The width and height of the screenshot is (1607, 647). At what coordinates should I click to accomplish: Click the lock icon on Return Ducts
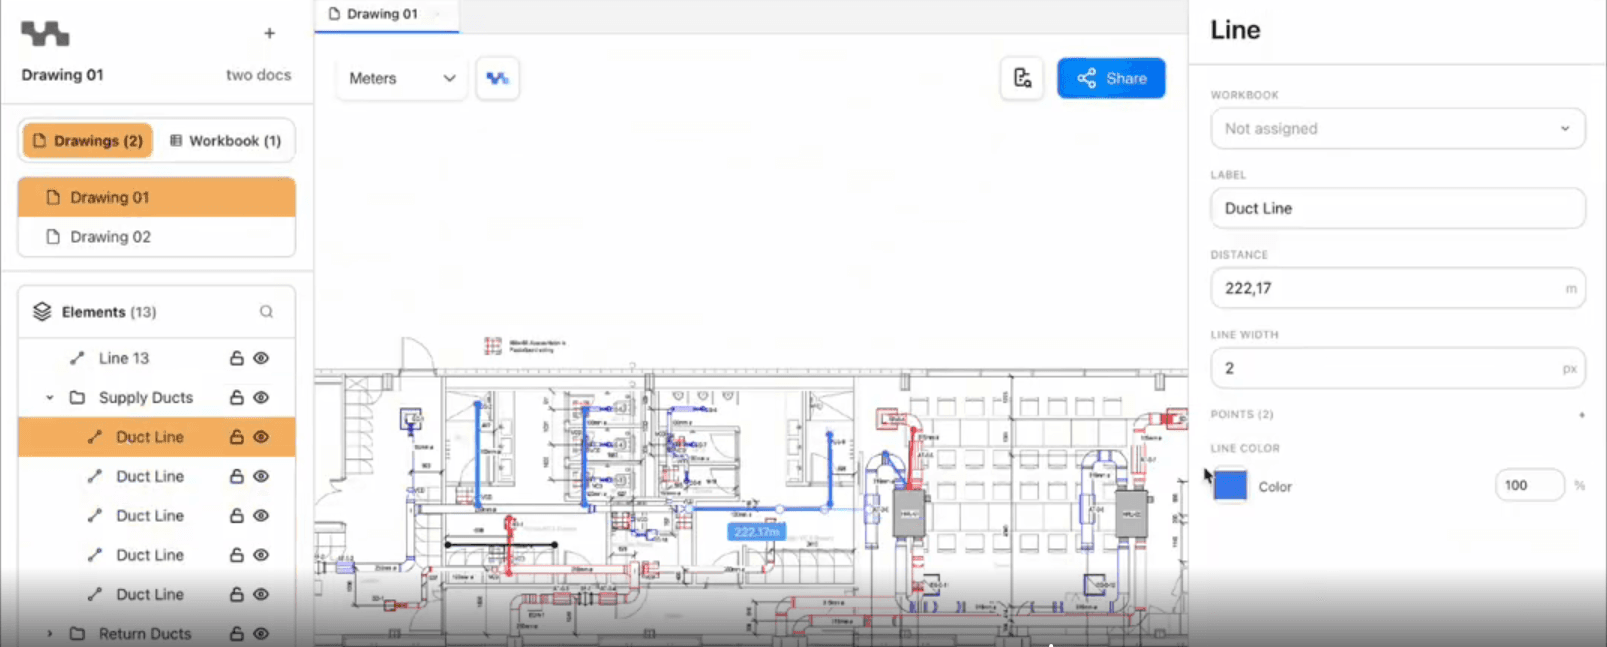click(x=237, y=633)
